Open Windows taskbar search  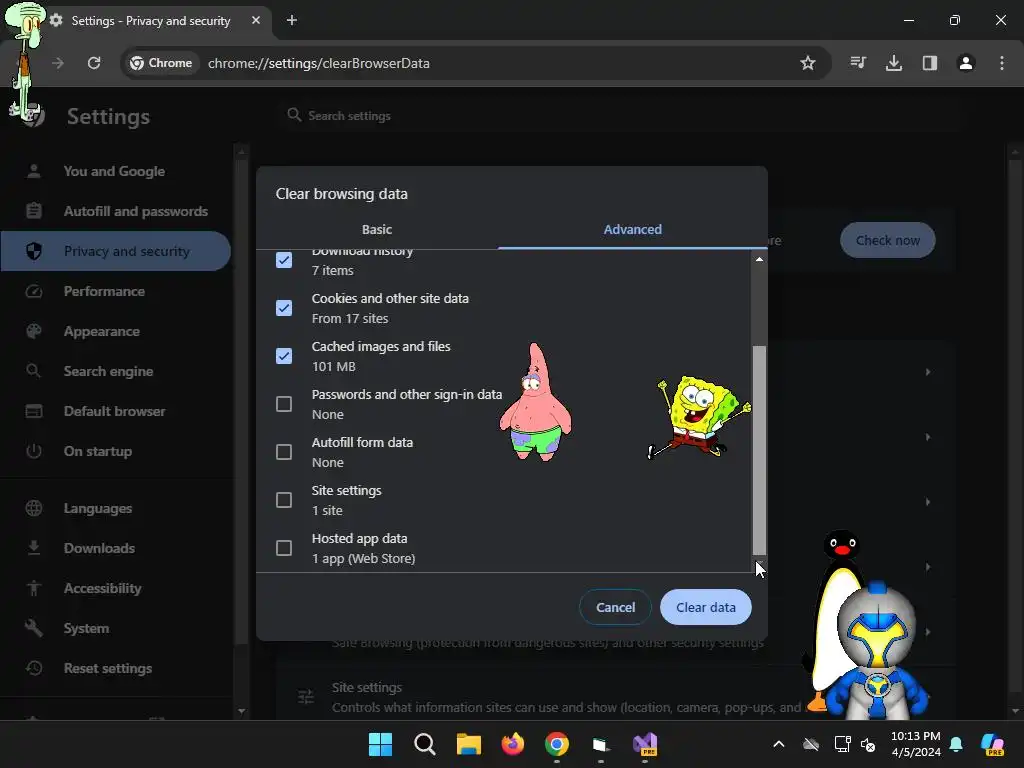[424, 744]
